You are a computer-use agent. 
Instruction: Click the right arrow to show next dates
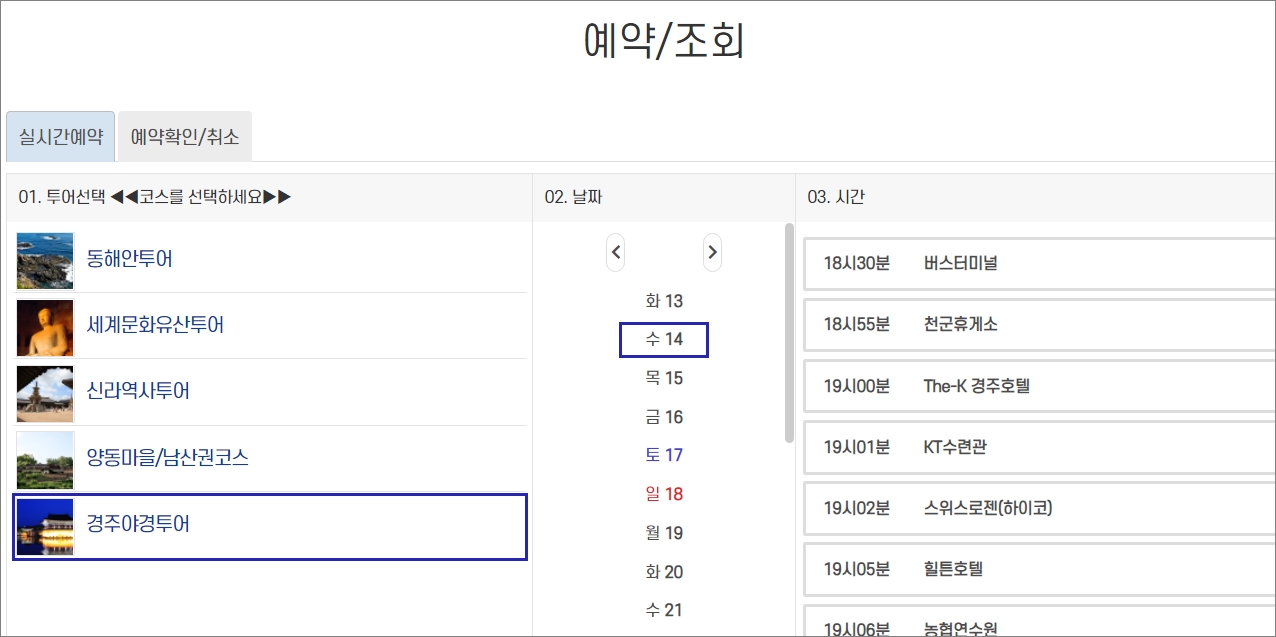pos(711,252)
